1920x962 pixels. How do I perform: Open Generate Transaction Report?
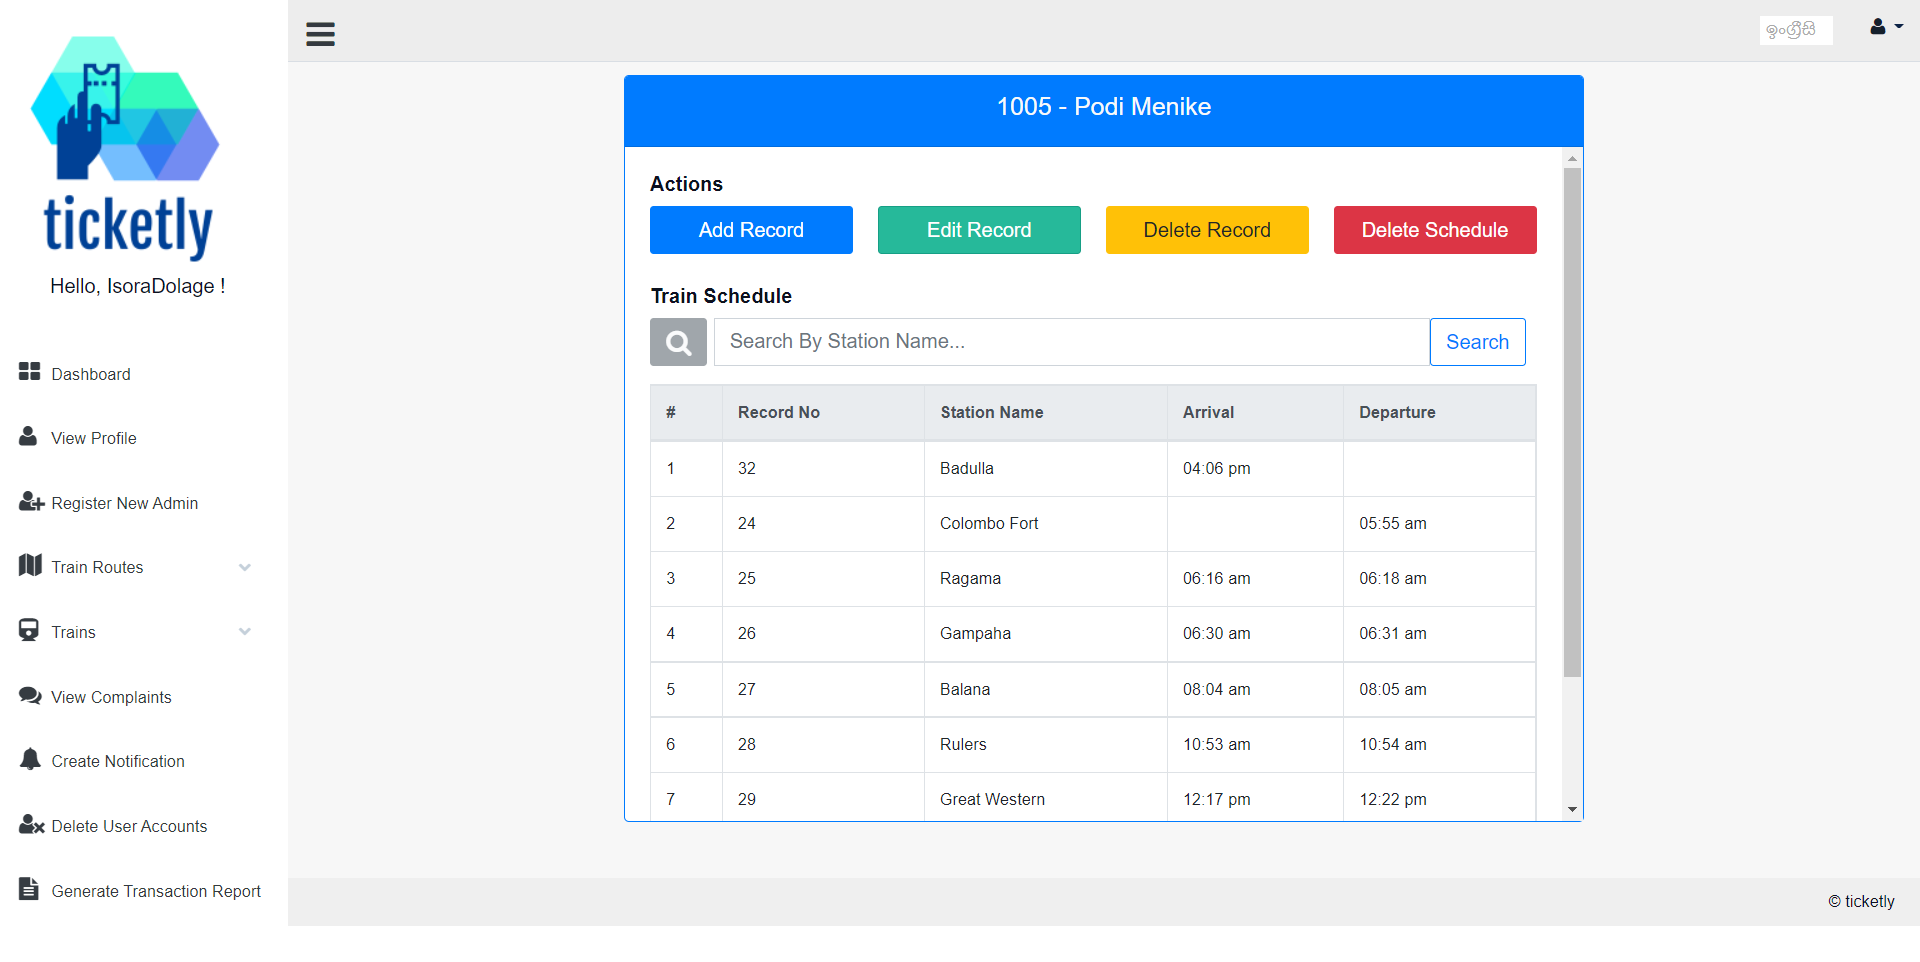click(156, 891)
